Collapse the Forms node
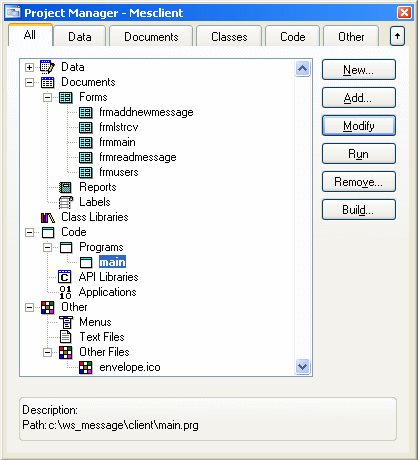The image size is (418, 460). click(x=47, y=97)
